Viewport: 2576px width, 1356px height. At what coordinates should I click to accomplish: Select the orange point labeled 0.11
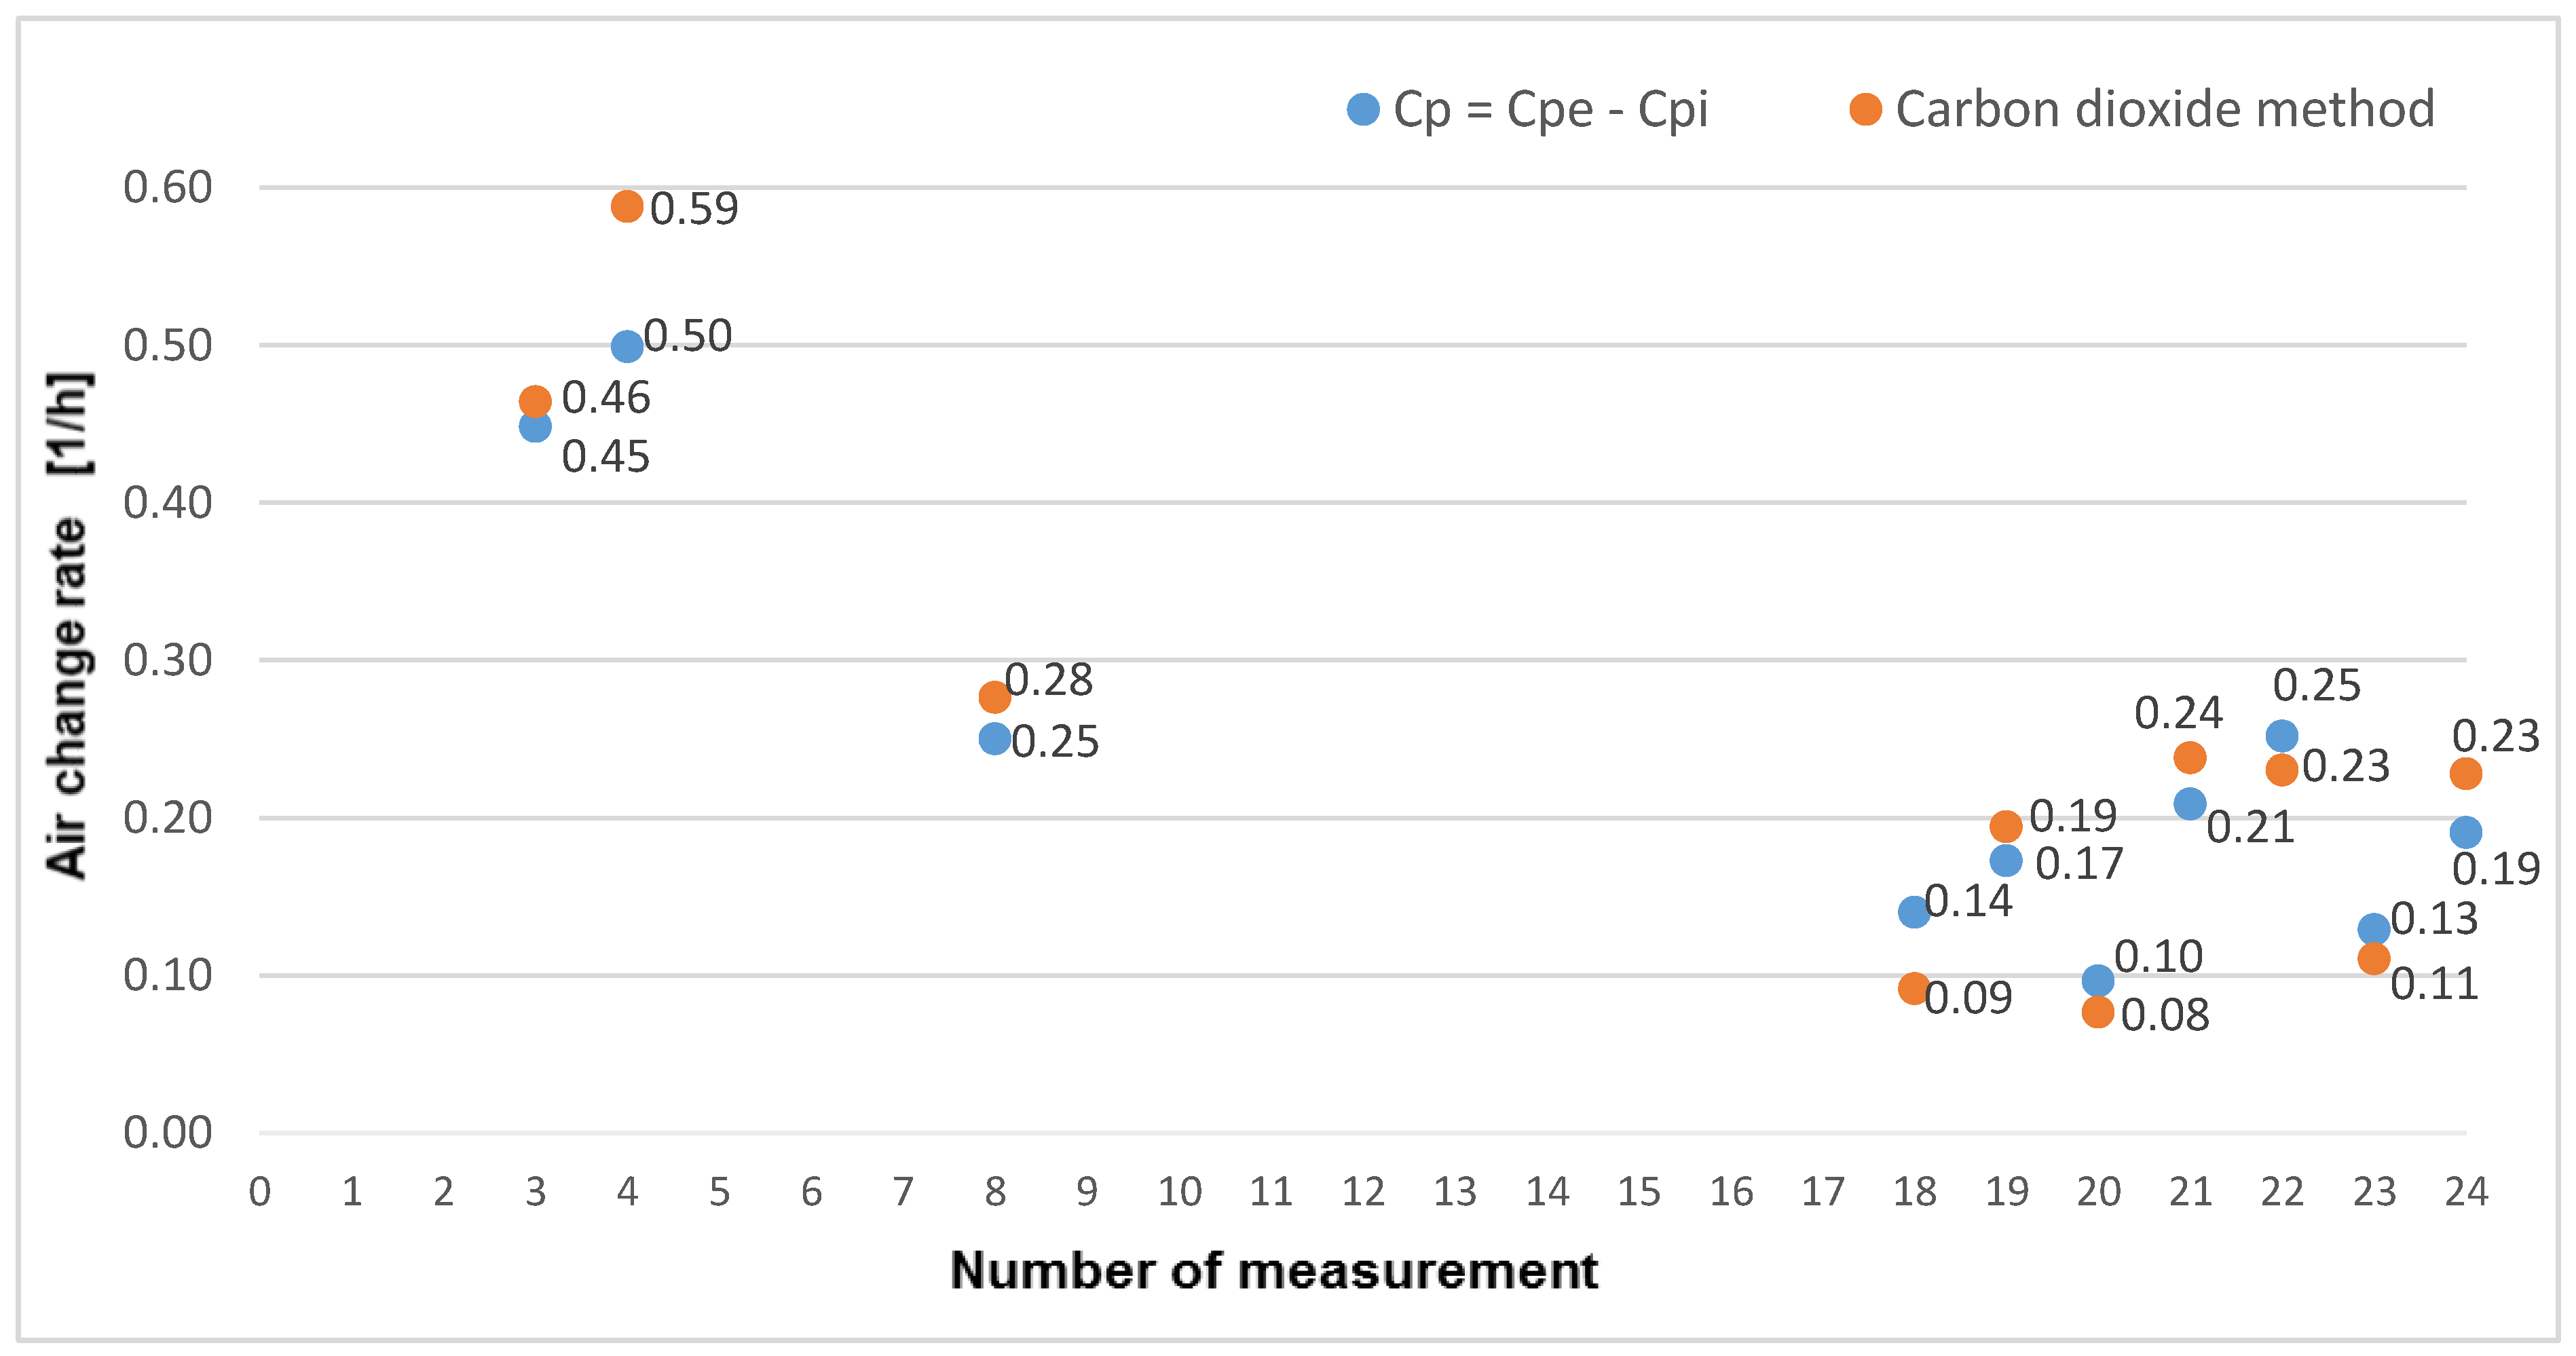click(x=2374, y=959)
